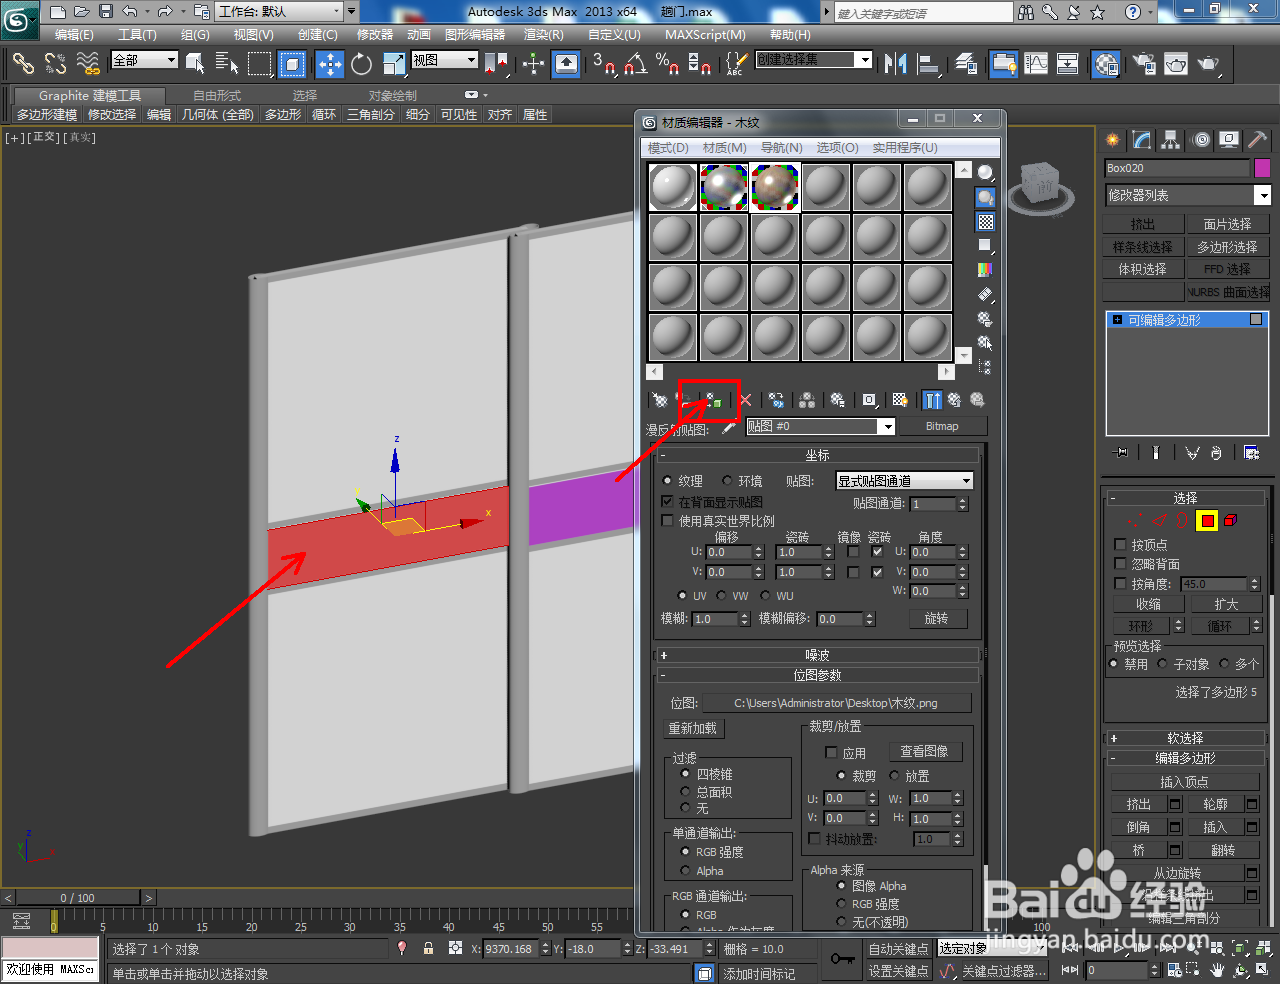The image size is (1280, 984).
Task: Click the 插入顶点 button
Action: click(x=1185, y=782)
